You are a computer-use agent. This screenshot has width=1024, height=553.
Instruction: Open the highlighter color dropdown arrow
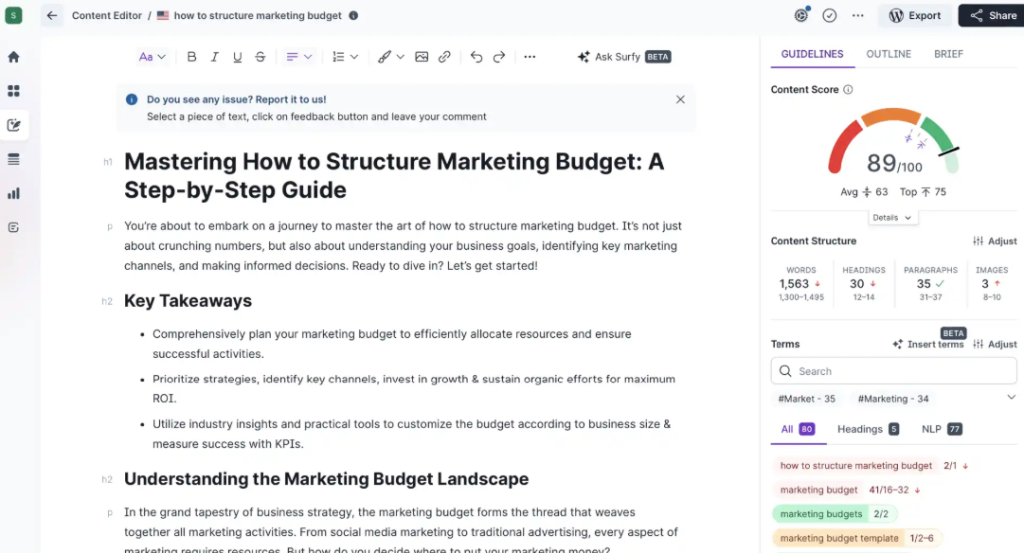click(400, 57)
